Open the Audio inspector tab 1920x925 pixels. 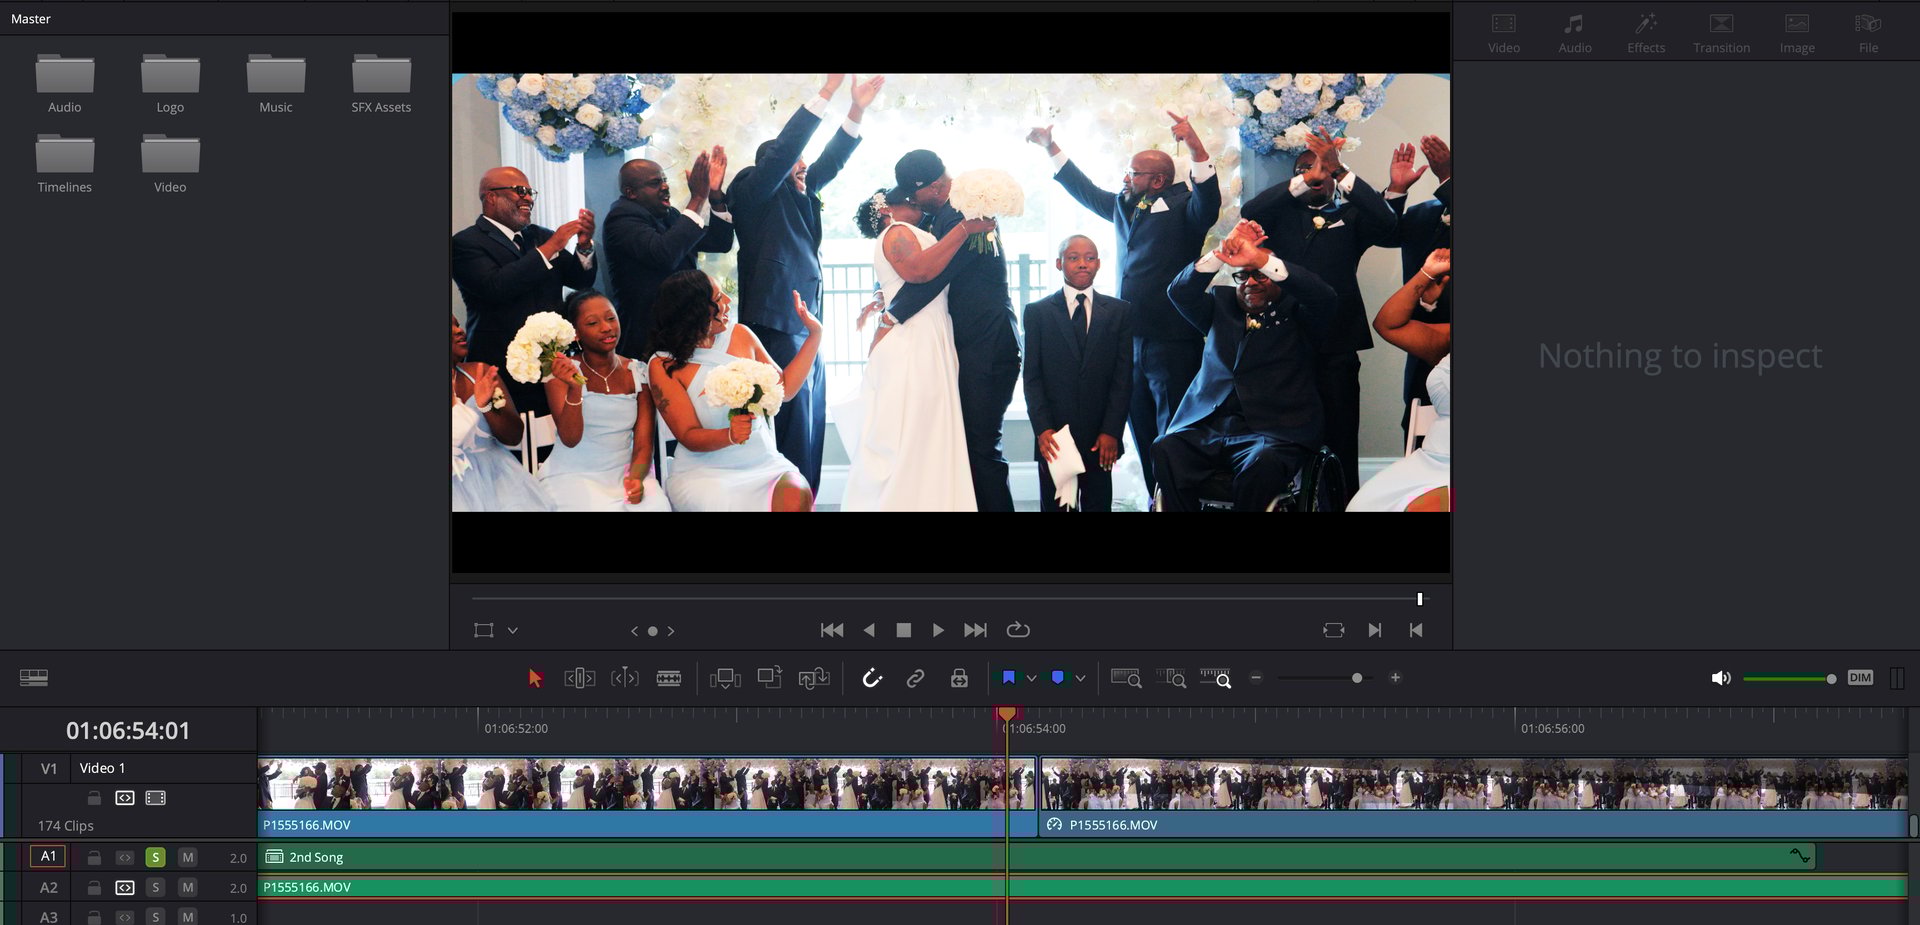coord(1575,34)
